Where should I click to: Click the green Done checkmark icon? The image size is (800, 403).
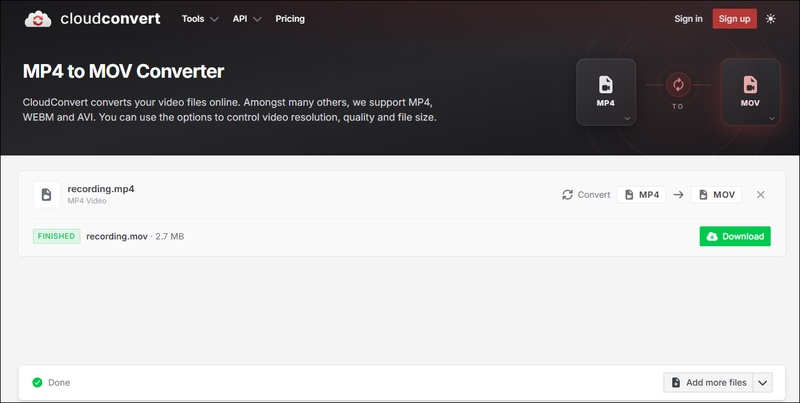37,383
